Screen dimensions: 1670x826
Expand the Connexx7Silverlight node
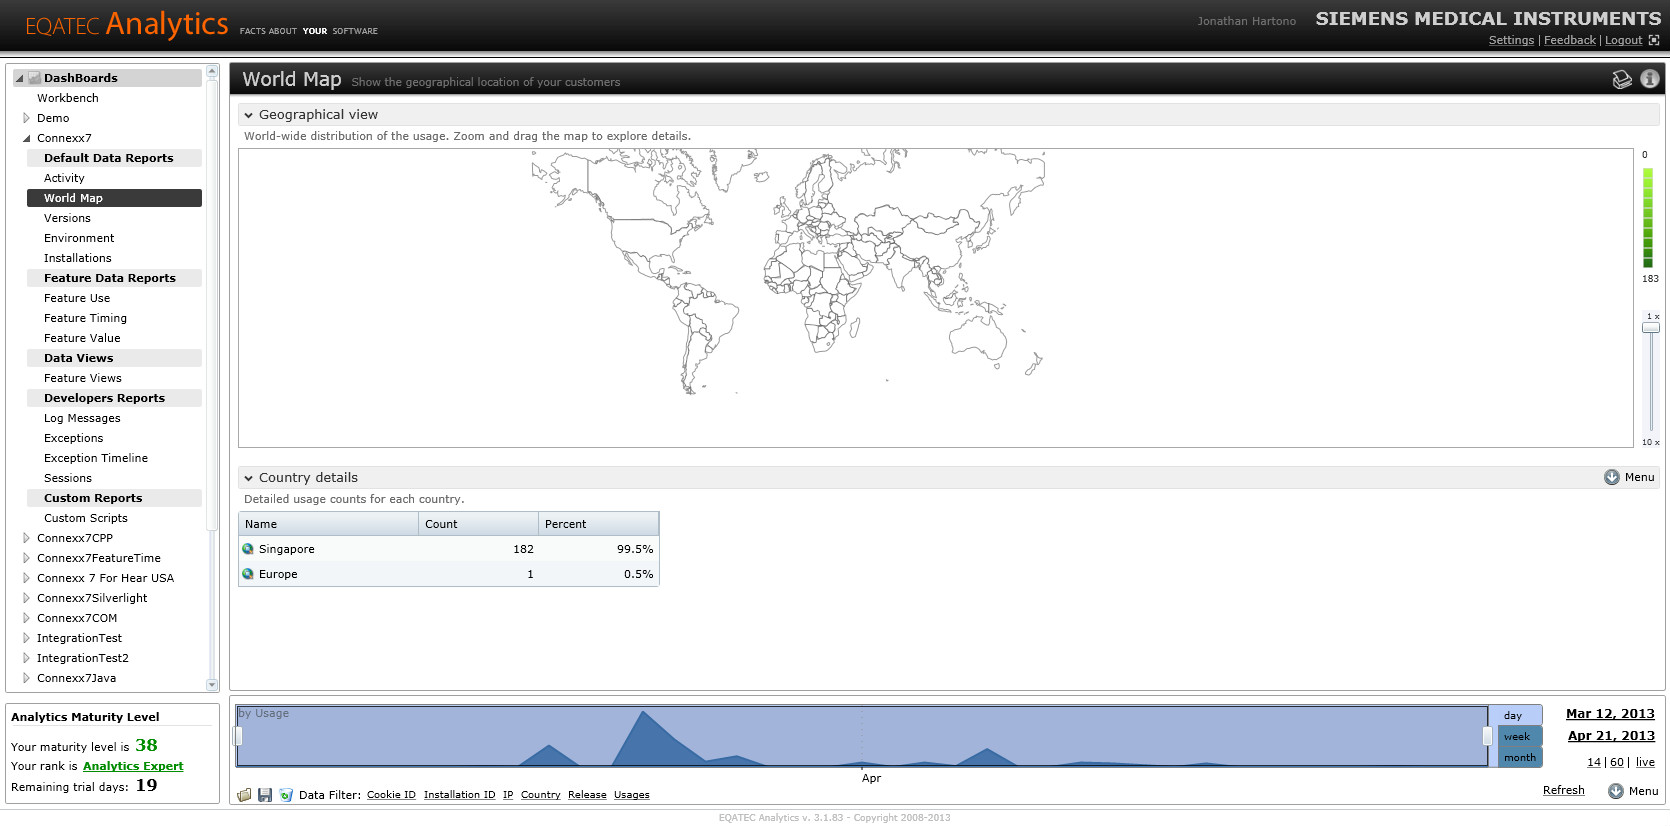pos(27,598)
